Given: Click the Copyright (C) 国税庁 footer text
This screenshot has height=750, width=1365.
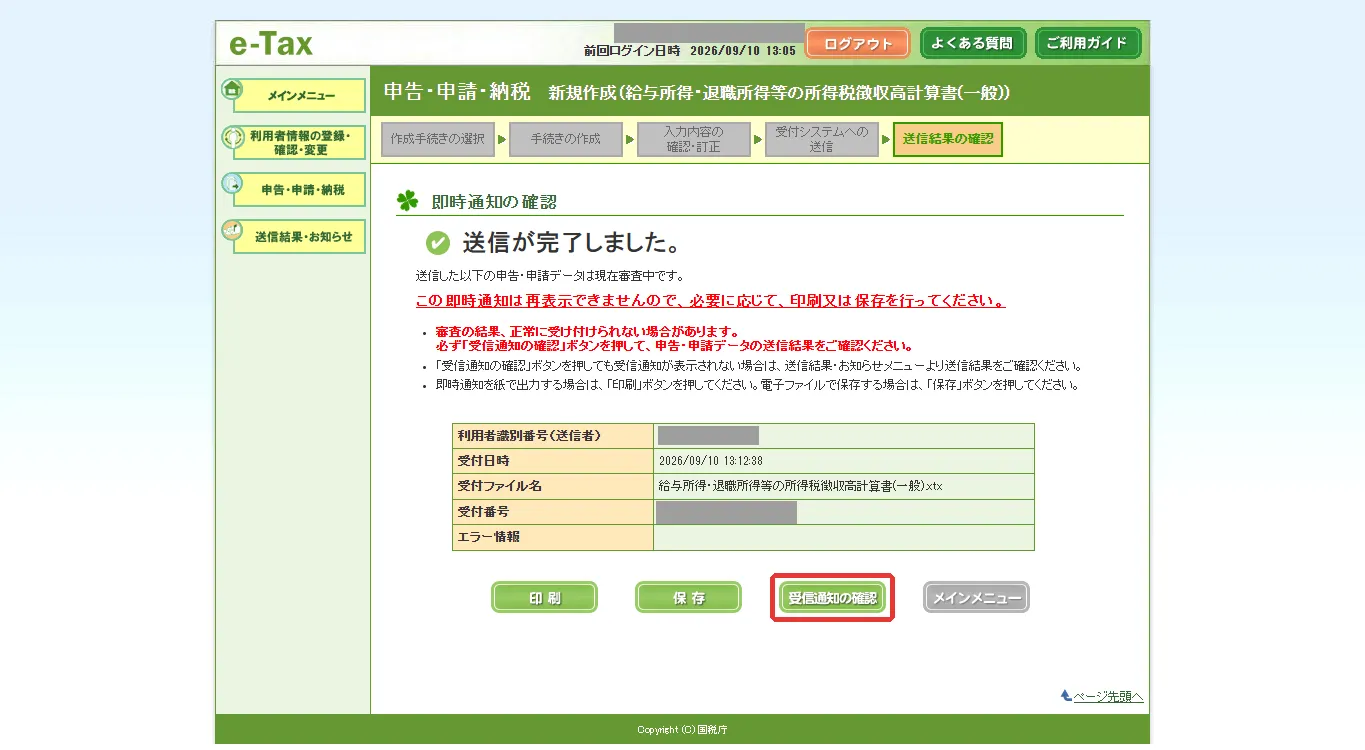Looking at the screenshot, I should (682, 730).
